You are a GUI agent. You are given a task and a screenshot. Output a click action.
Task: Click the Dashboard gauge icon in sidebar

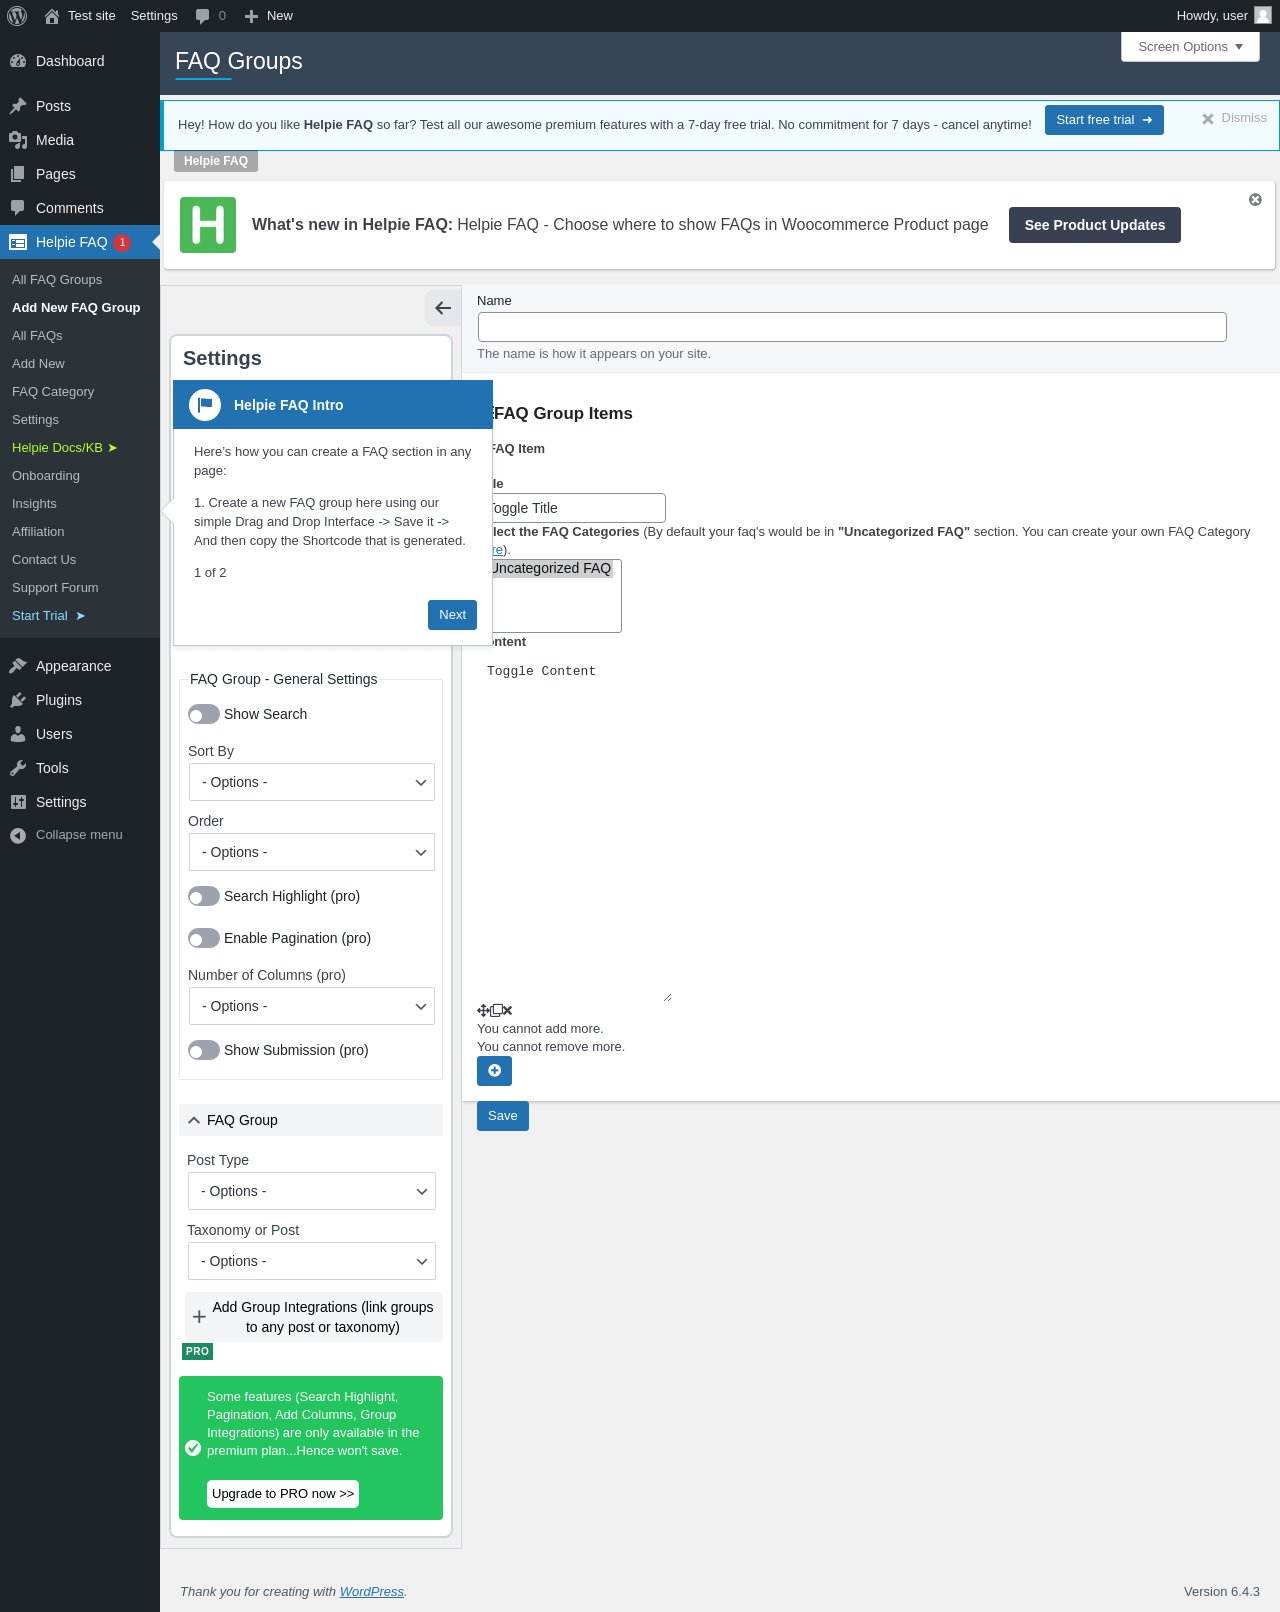[x=18, y=61]
